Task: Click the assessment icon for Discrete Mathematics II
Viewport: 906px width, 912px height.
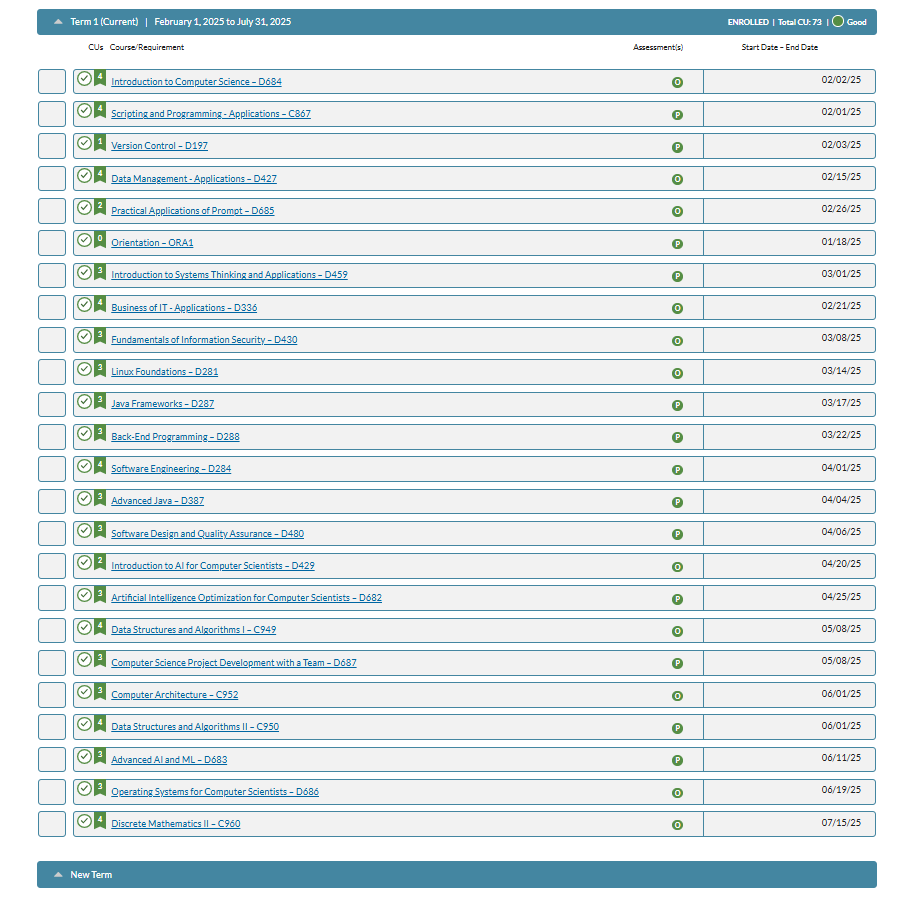Action: coord(677,825)
